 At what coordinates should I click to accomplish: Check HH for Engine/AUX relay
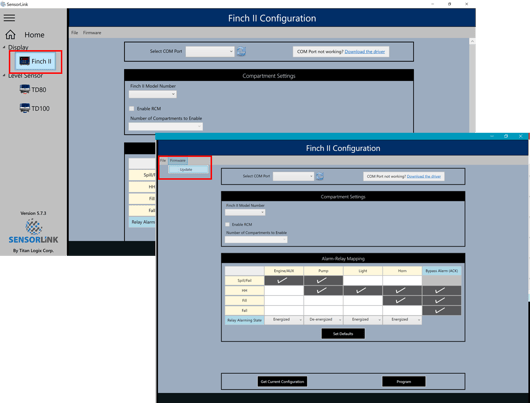pyautogui.click(x=284, y=290)
